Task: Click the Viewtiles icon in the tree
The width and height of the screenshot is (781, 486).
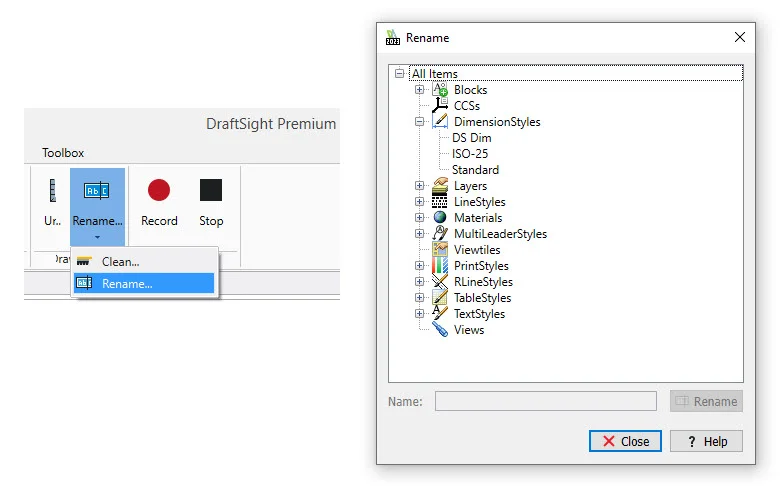Action: click(x=440, y=250)
